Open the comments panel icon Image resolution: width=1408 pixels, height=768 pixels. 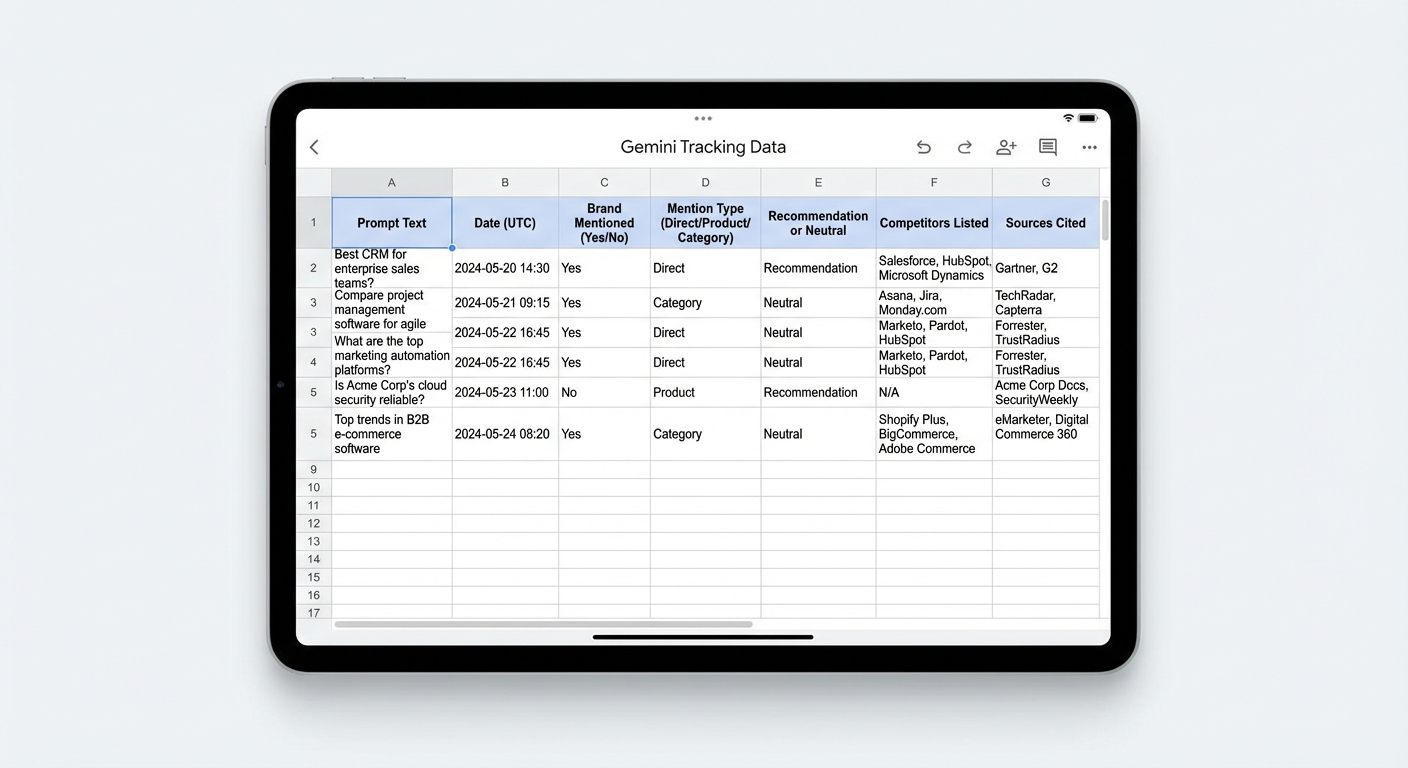(x=1047, y=147)
